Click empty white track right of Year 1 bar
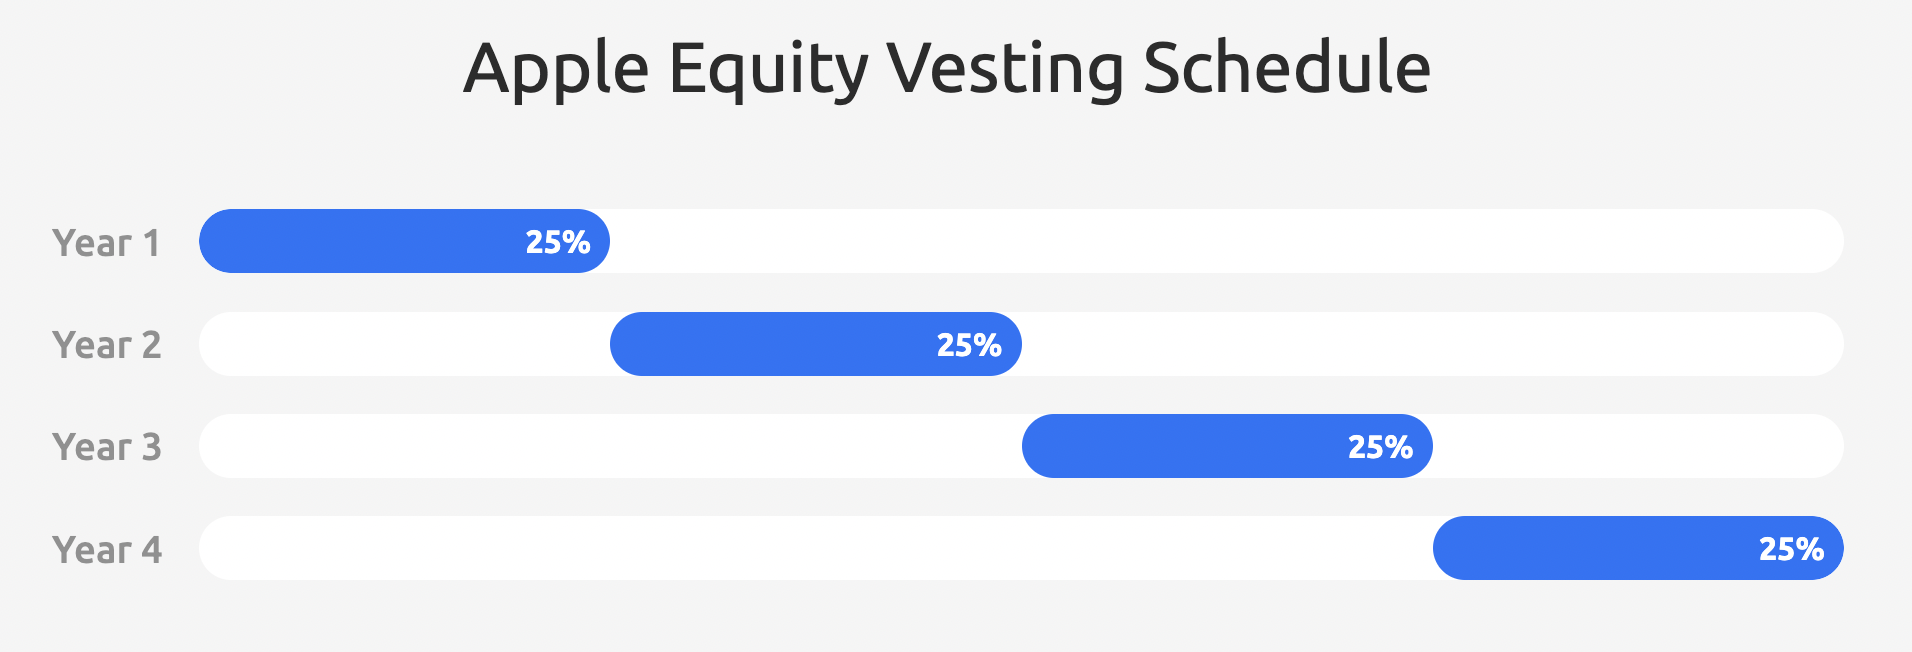Image resolution: width=1912 pixels, height=652 pixels. [x=1220, y=241]
